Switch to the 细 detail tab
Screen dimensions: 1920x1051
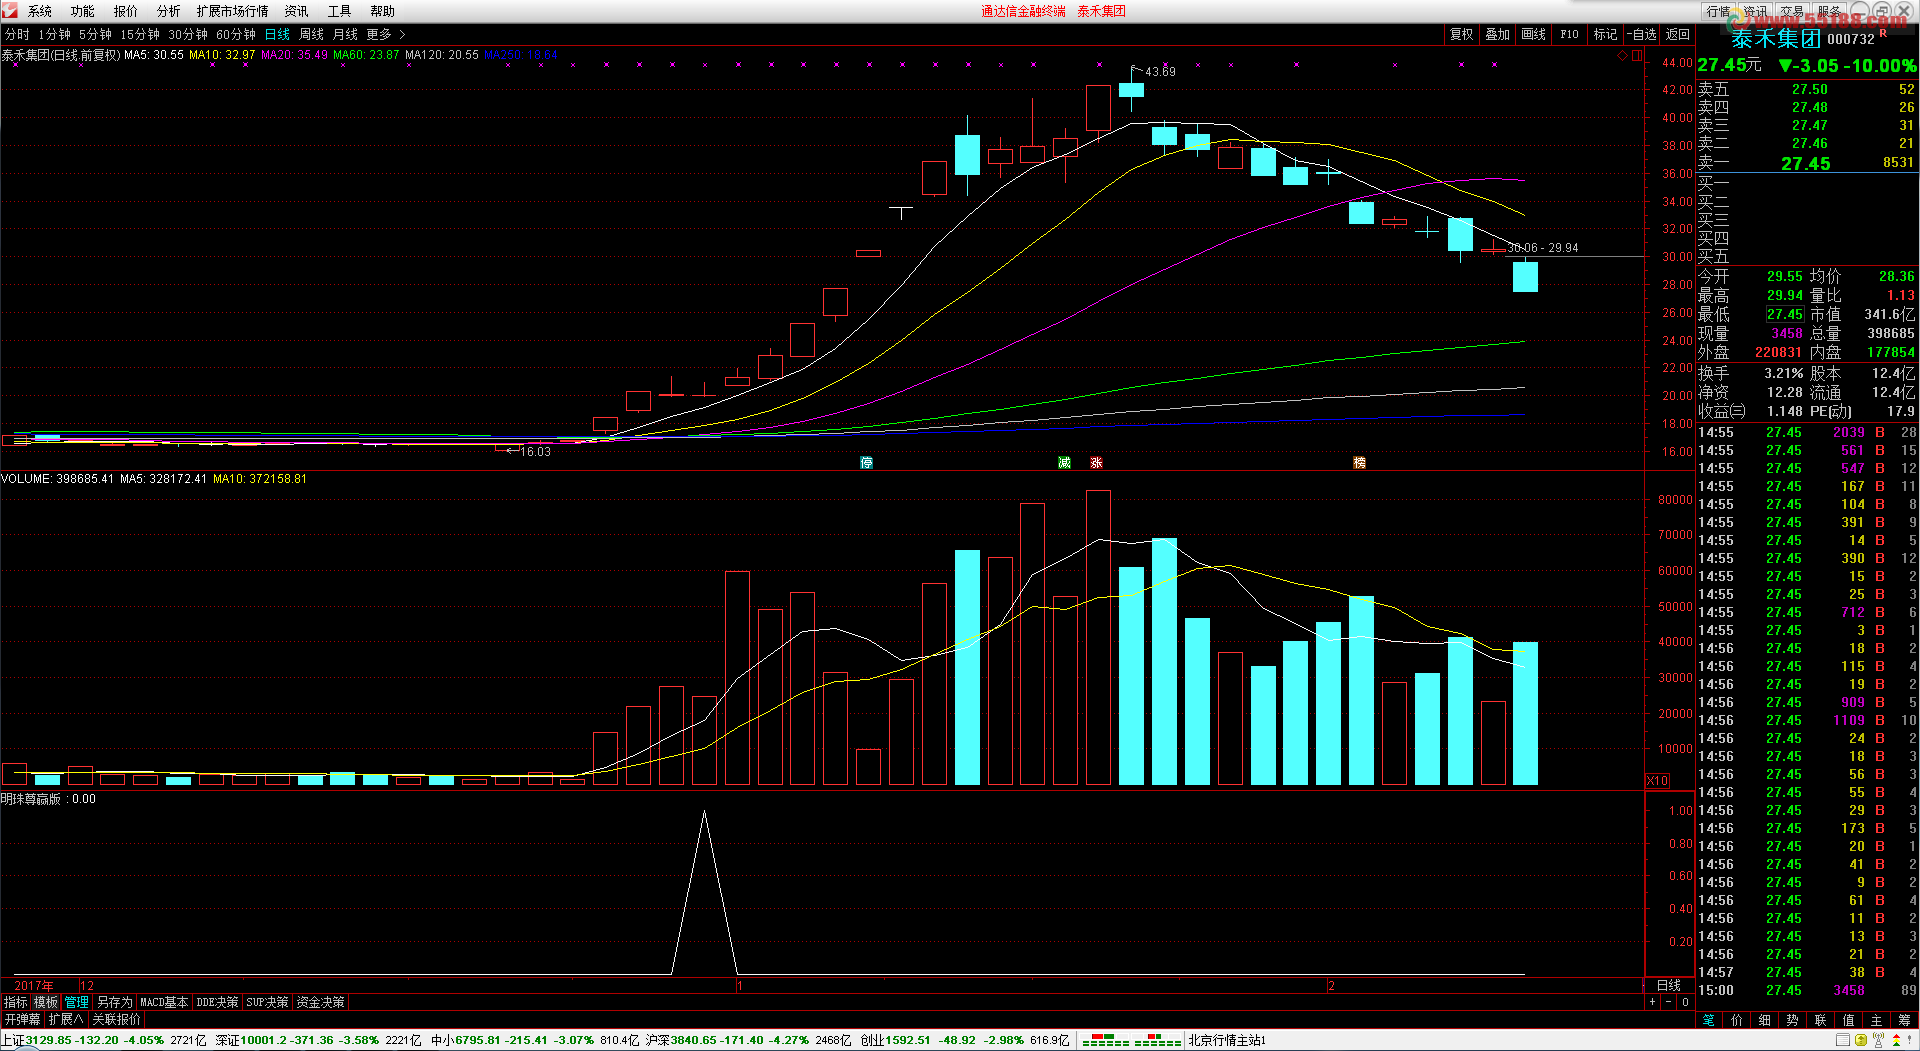(1765, 1020)
